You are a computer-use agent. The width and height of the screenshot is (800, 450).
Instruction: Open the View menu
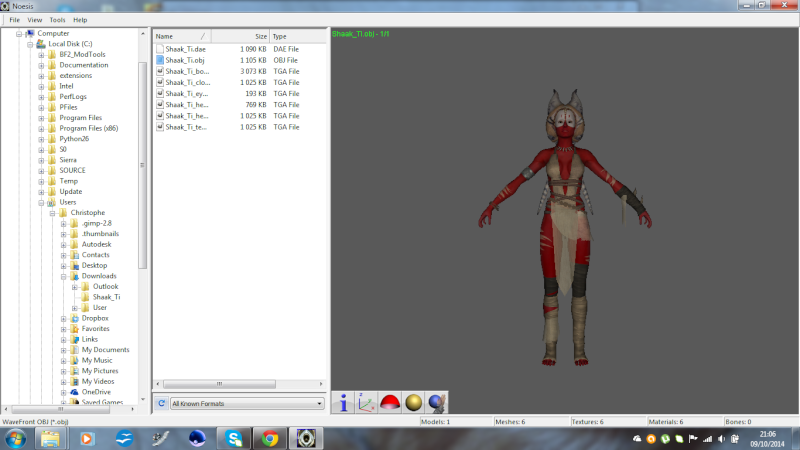[35, 20]
